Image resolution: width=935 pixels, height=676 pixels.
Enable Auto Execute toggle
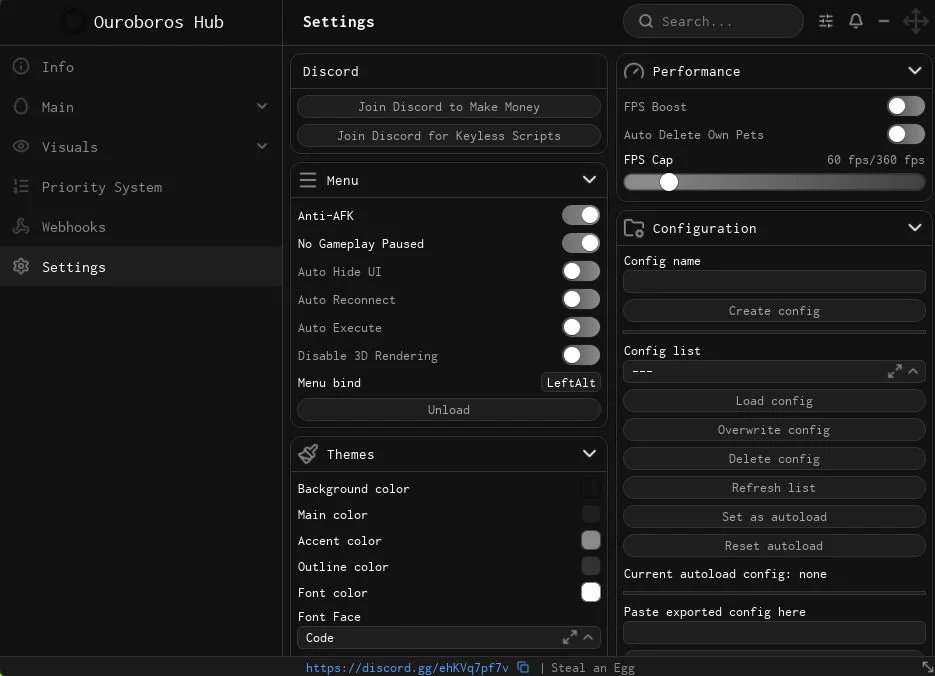[x=580, y=327]
